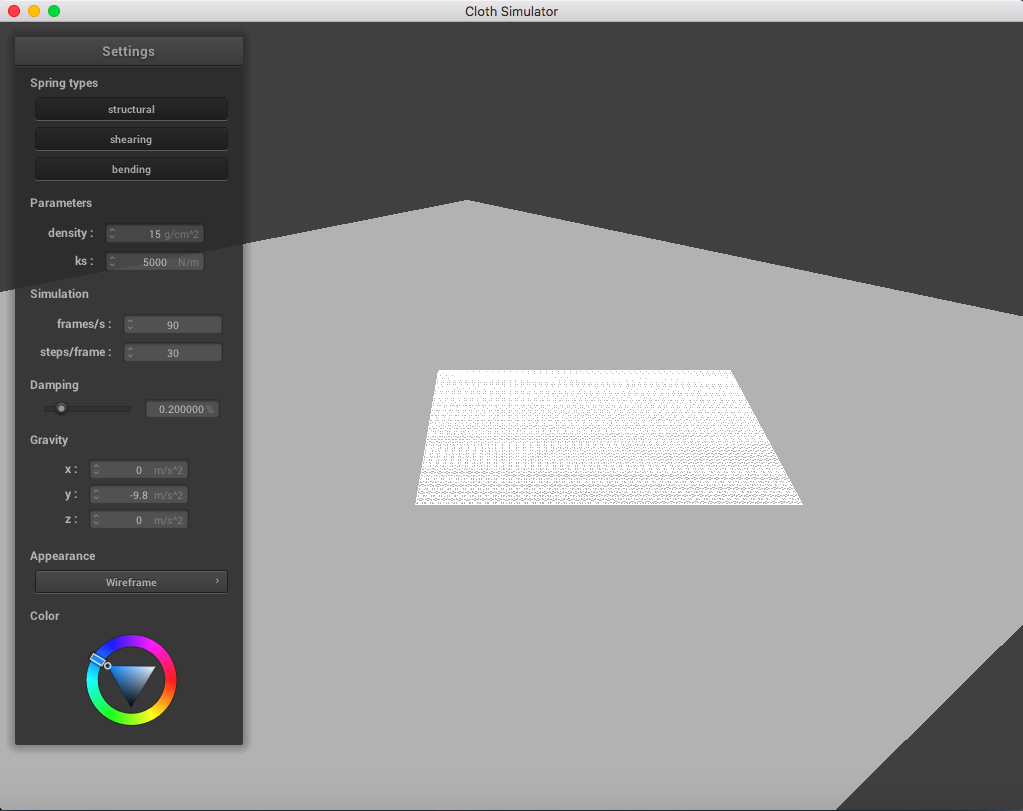Click the density spinner arrows
This screenshot has height=811, width=1023.
[x=112, y=234]
